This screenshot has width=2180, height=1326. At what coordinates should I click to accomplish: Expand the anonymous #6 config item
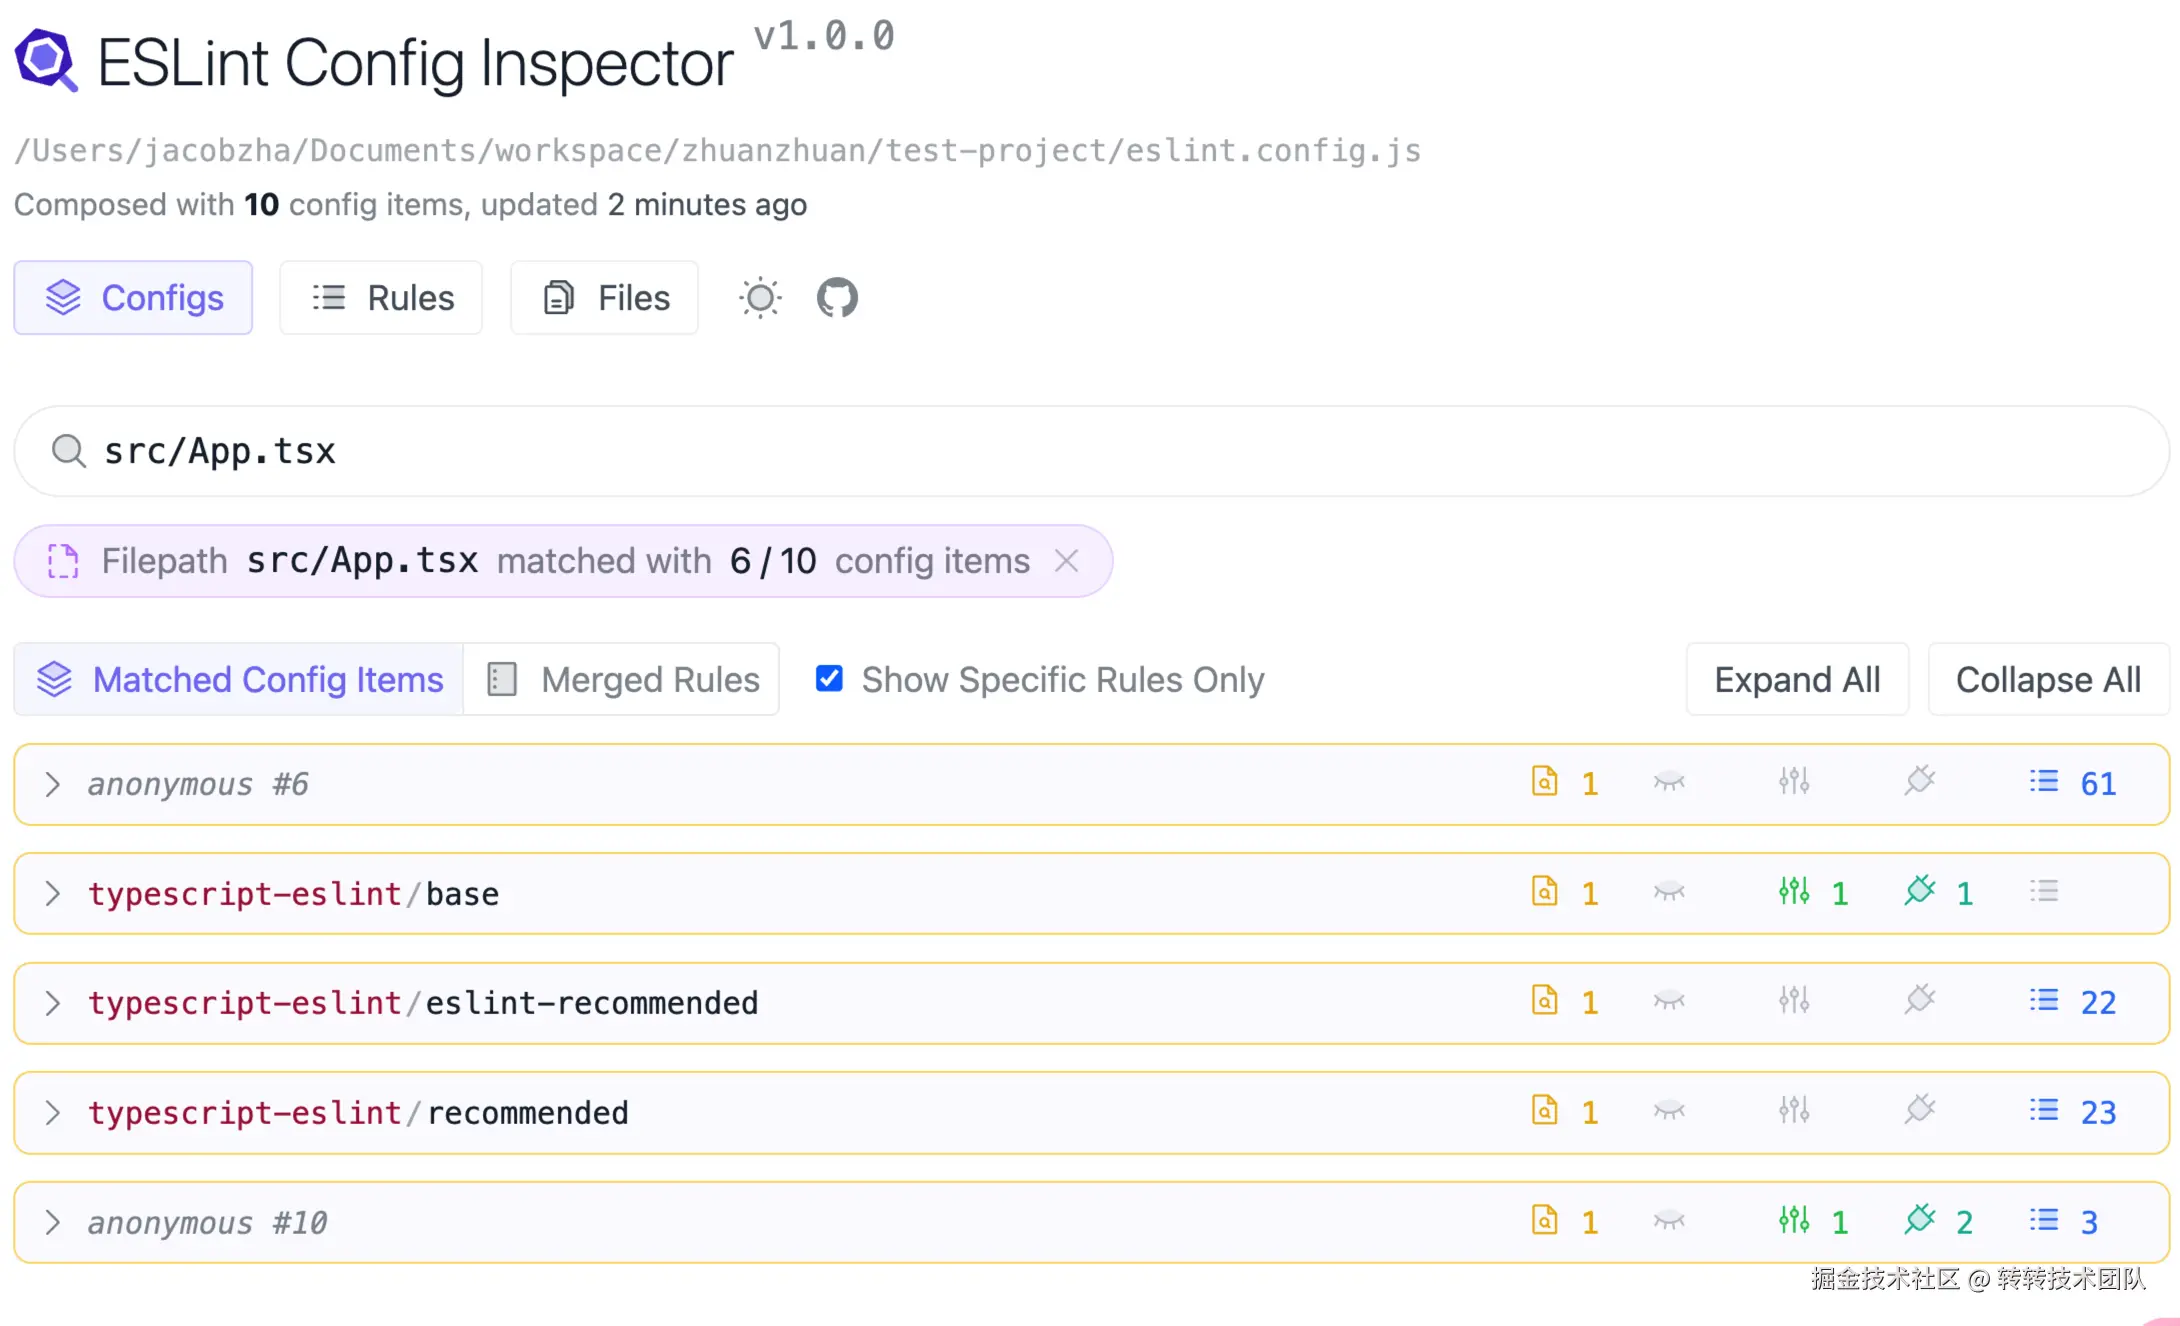(x=52, y=784)
